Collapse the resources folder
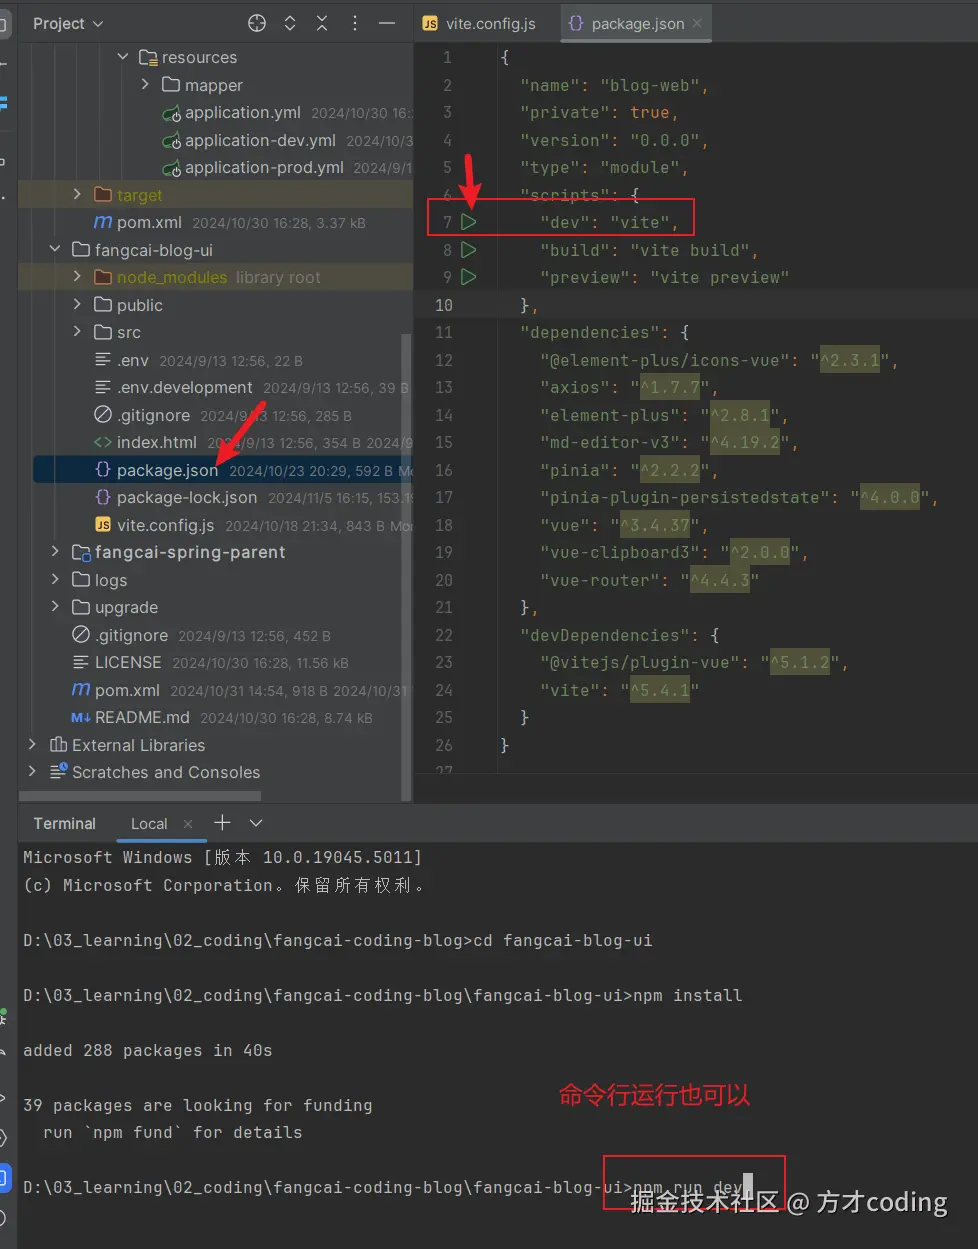This screenshot has height=1249, width=978. pos(123,57)
